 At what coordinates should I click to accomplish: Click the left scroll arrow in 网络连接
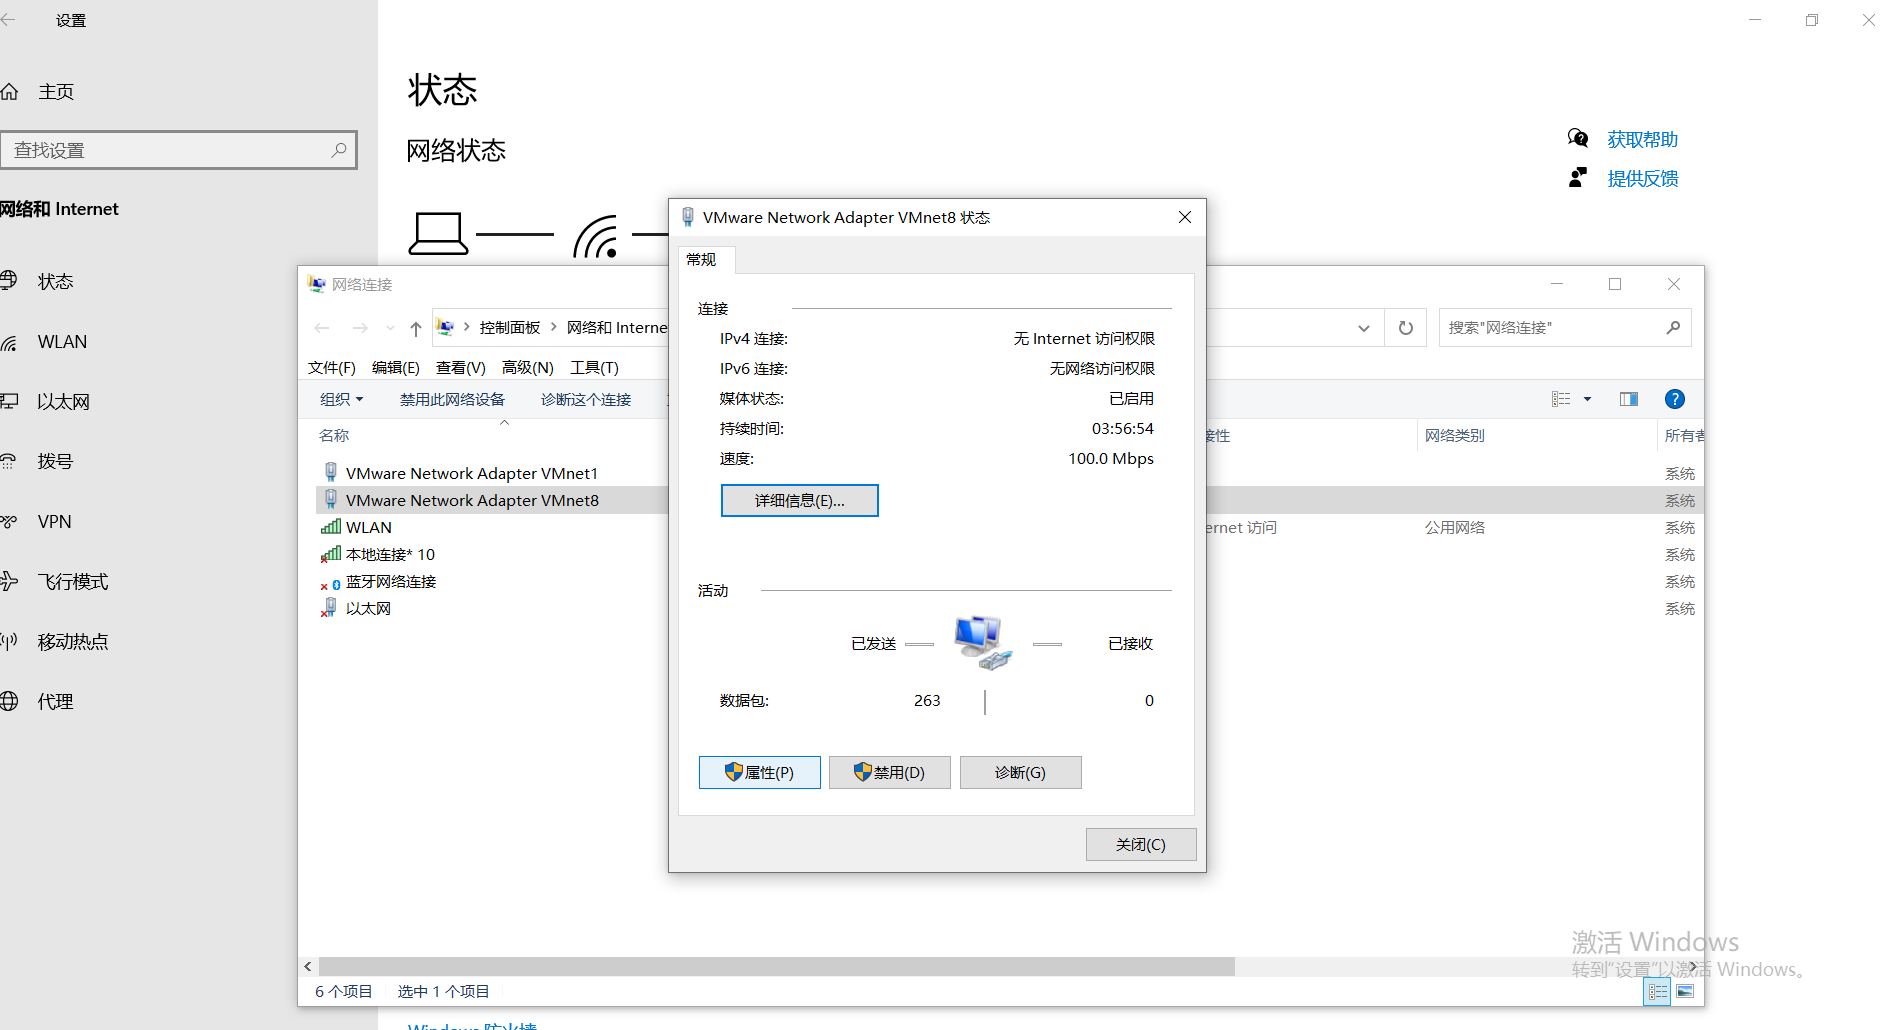click(x=308, y=966)
